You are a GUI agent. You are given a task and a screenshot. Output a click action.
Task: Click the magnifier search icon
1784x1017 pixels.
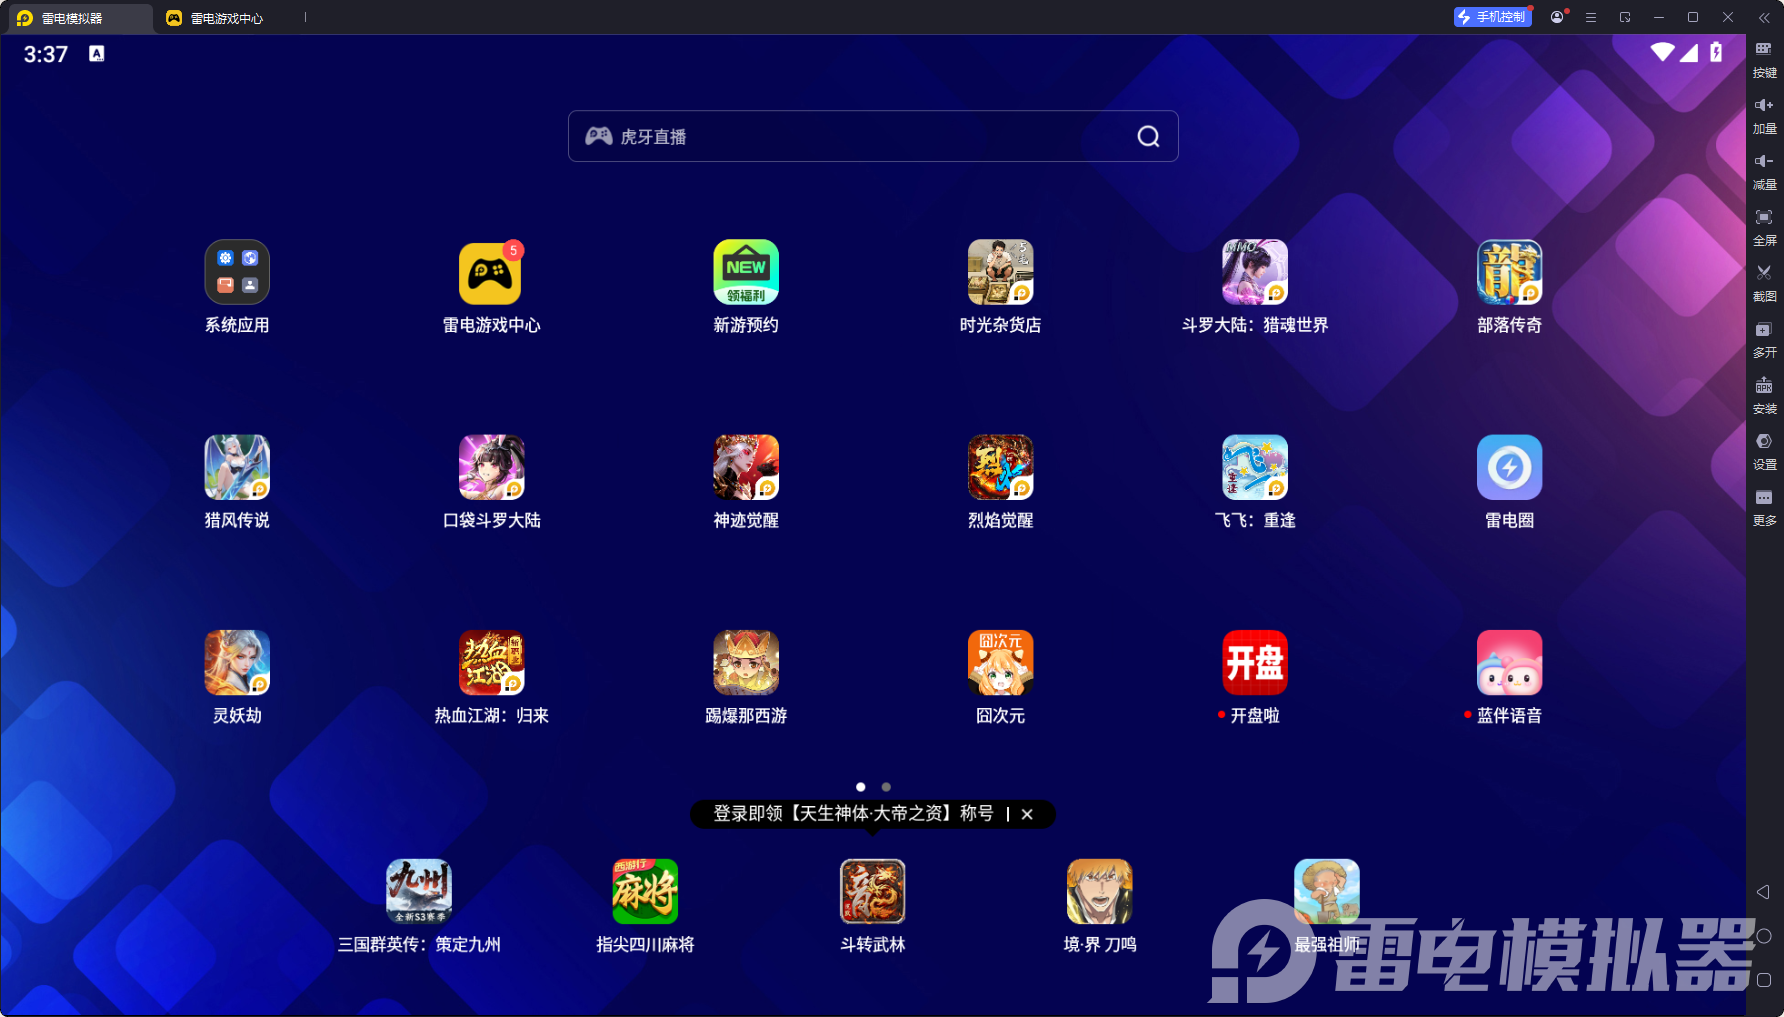click(x=1148, y=136)
